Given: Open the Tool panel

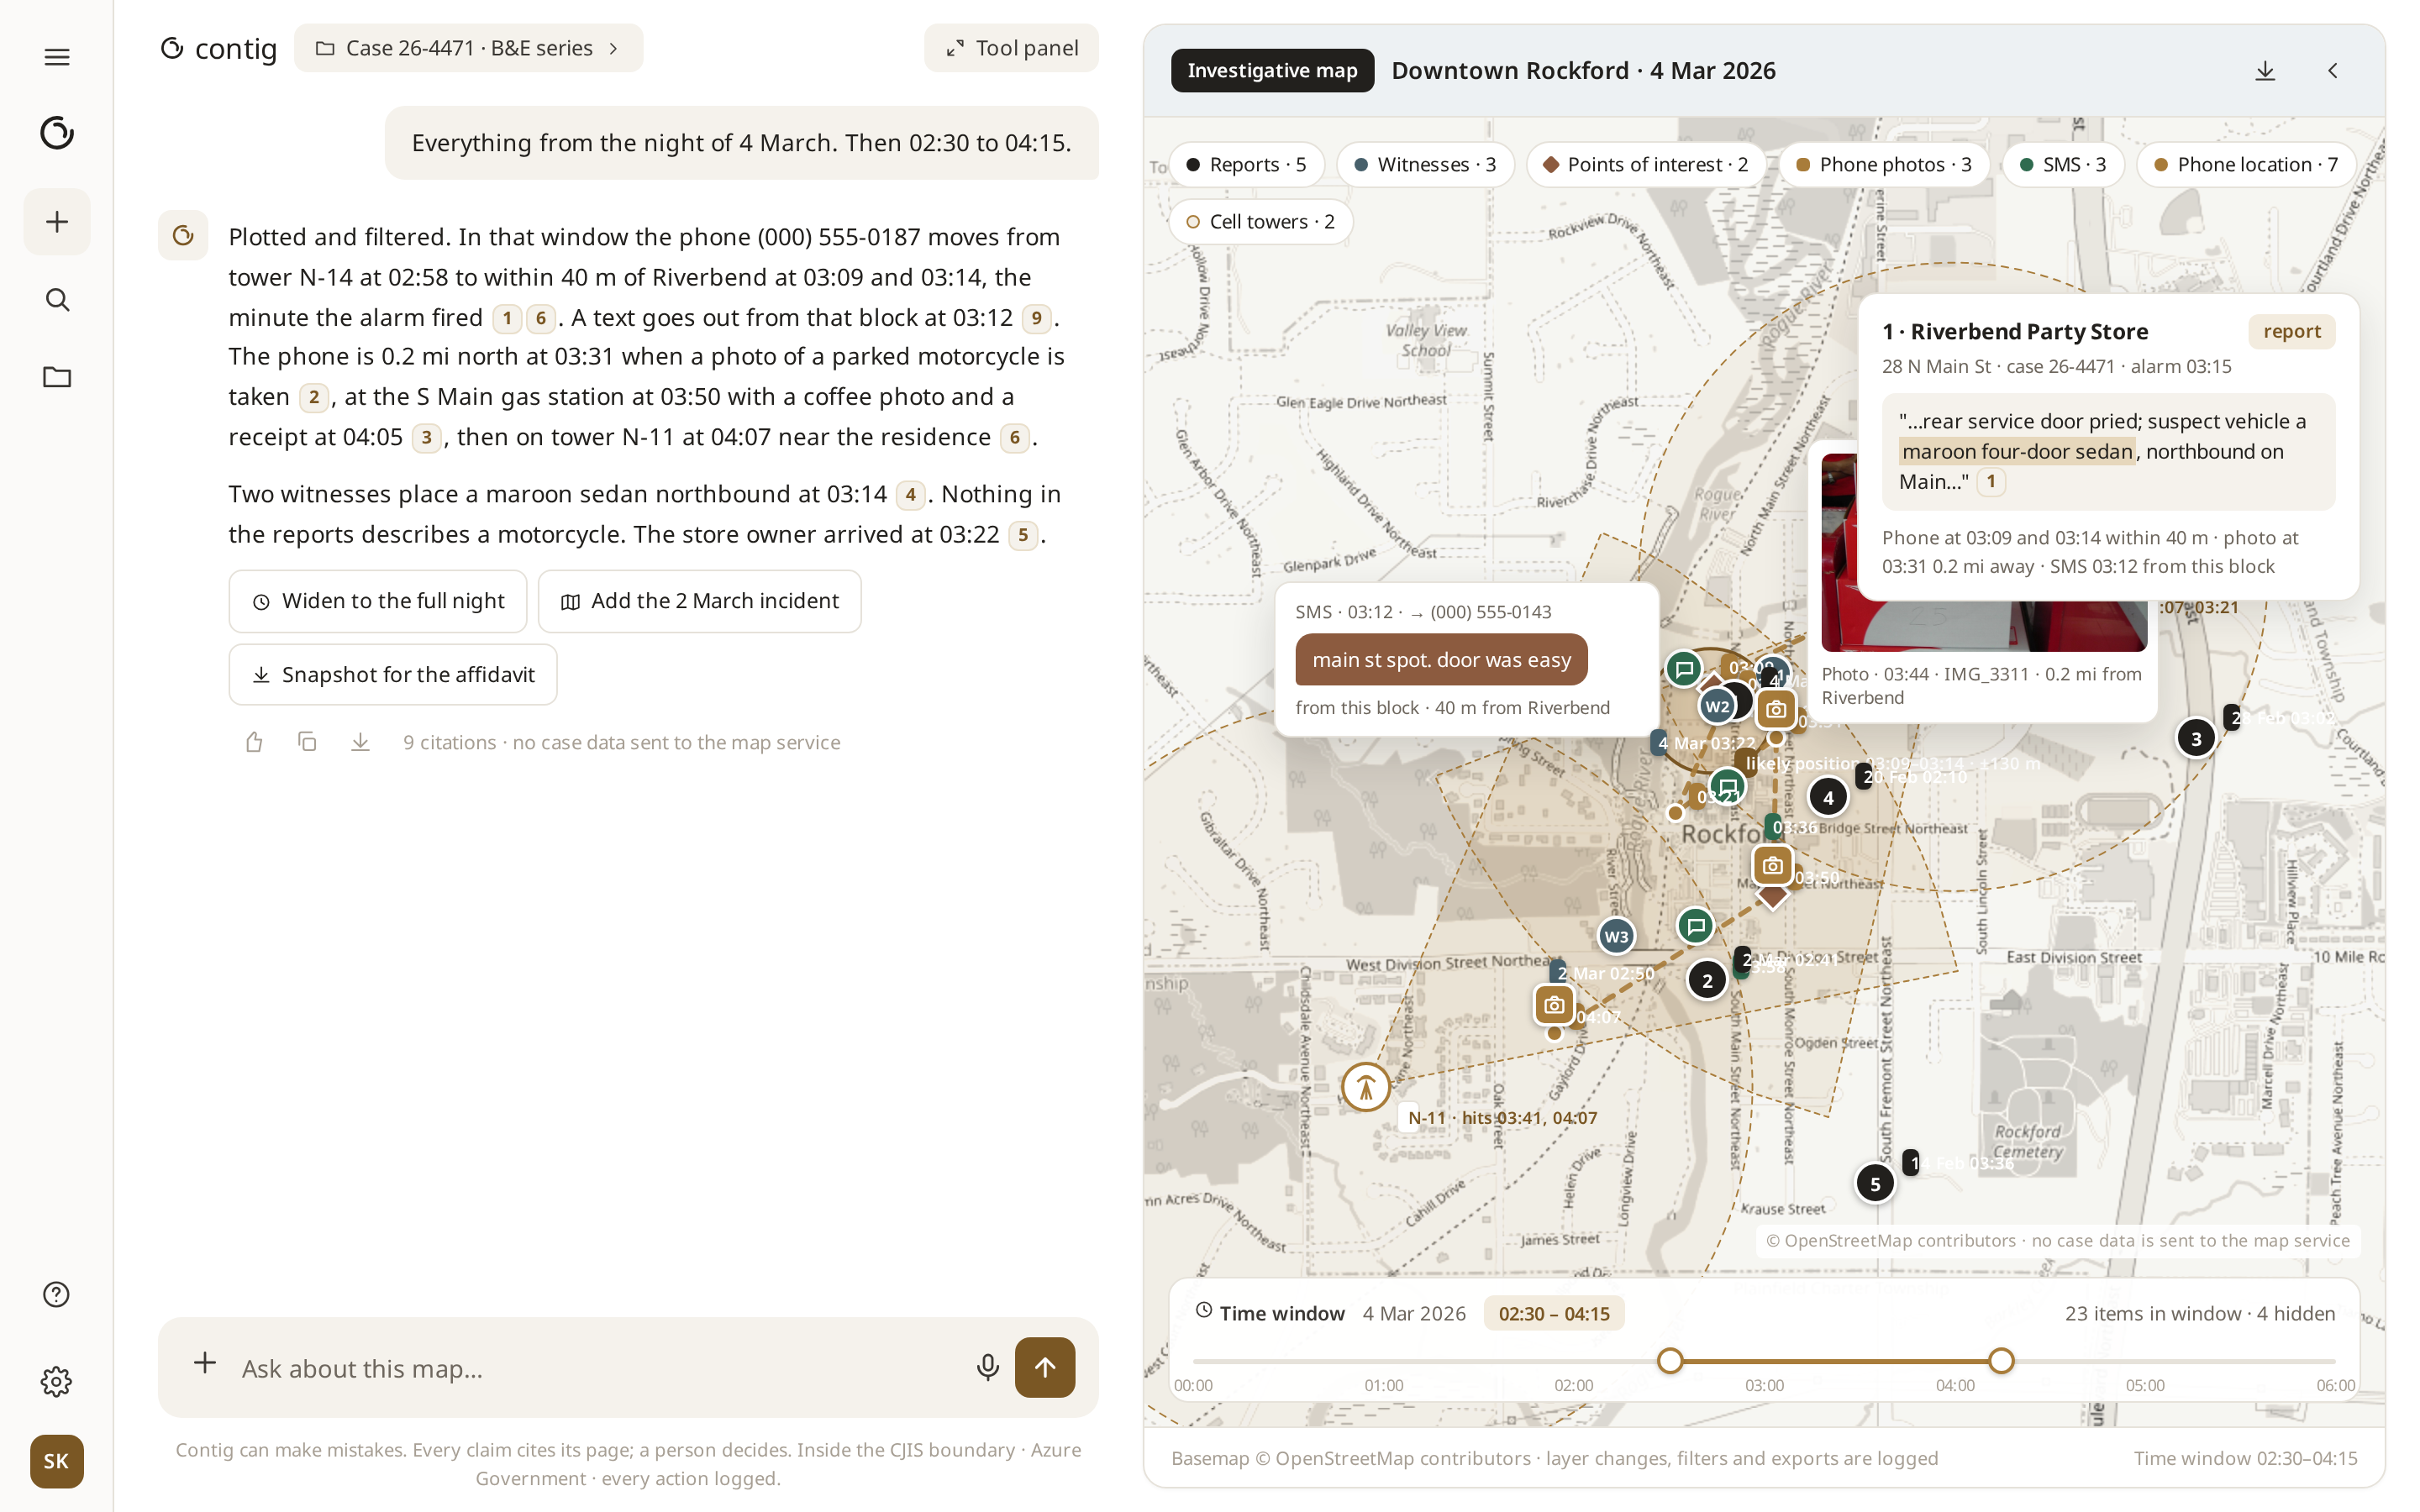Looking at the screenshot, I should click(1011, 48).
